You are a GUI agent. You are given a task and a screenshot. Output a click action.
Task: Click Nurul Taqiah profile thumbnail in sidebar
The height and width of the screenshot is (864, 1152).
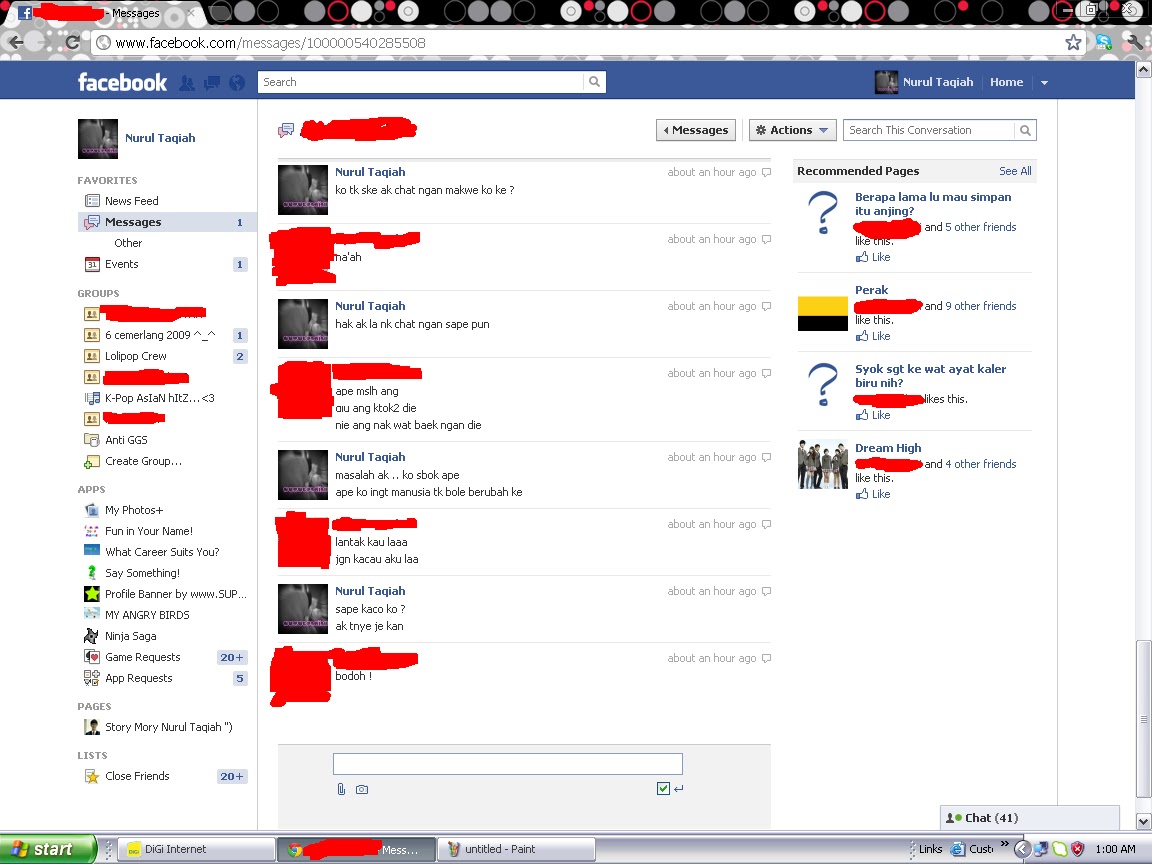[98, 139]
